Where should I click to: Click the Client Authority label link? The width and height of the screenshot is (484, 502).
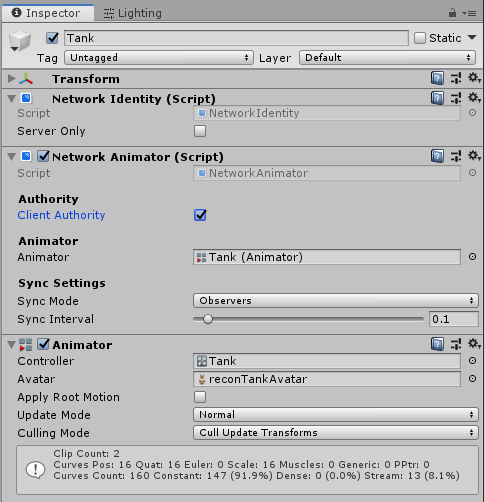61,215
